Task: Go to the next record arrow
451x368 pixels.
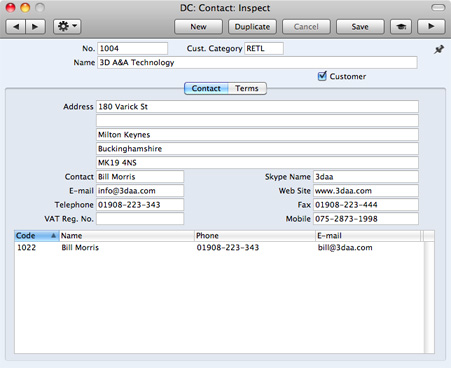Action: 35,27
